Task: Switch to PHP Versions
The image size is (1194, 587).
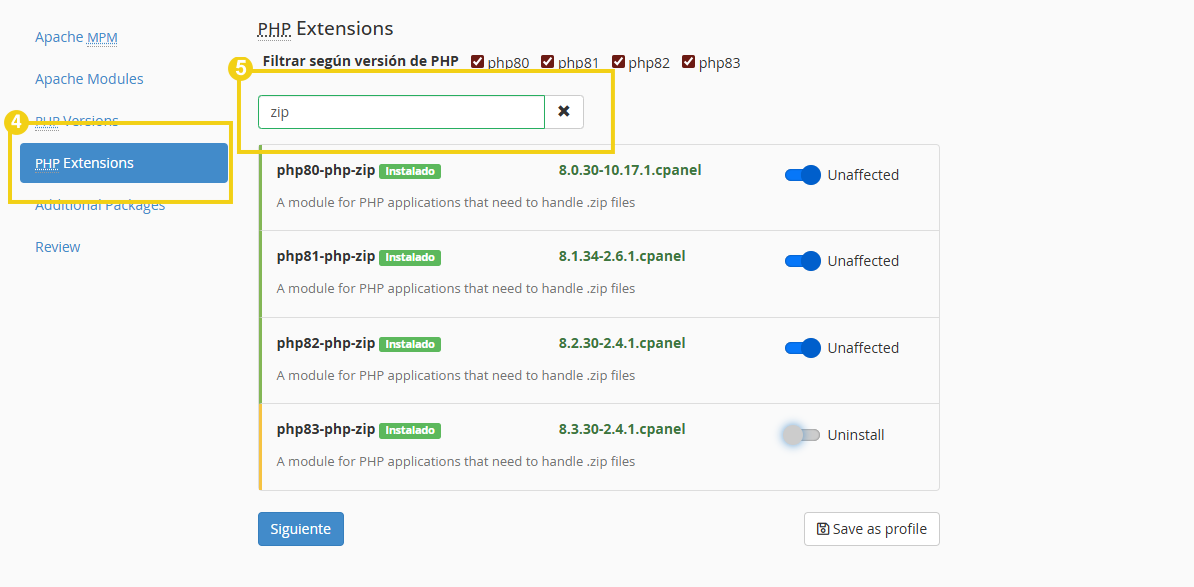Action: pos(76,120)
